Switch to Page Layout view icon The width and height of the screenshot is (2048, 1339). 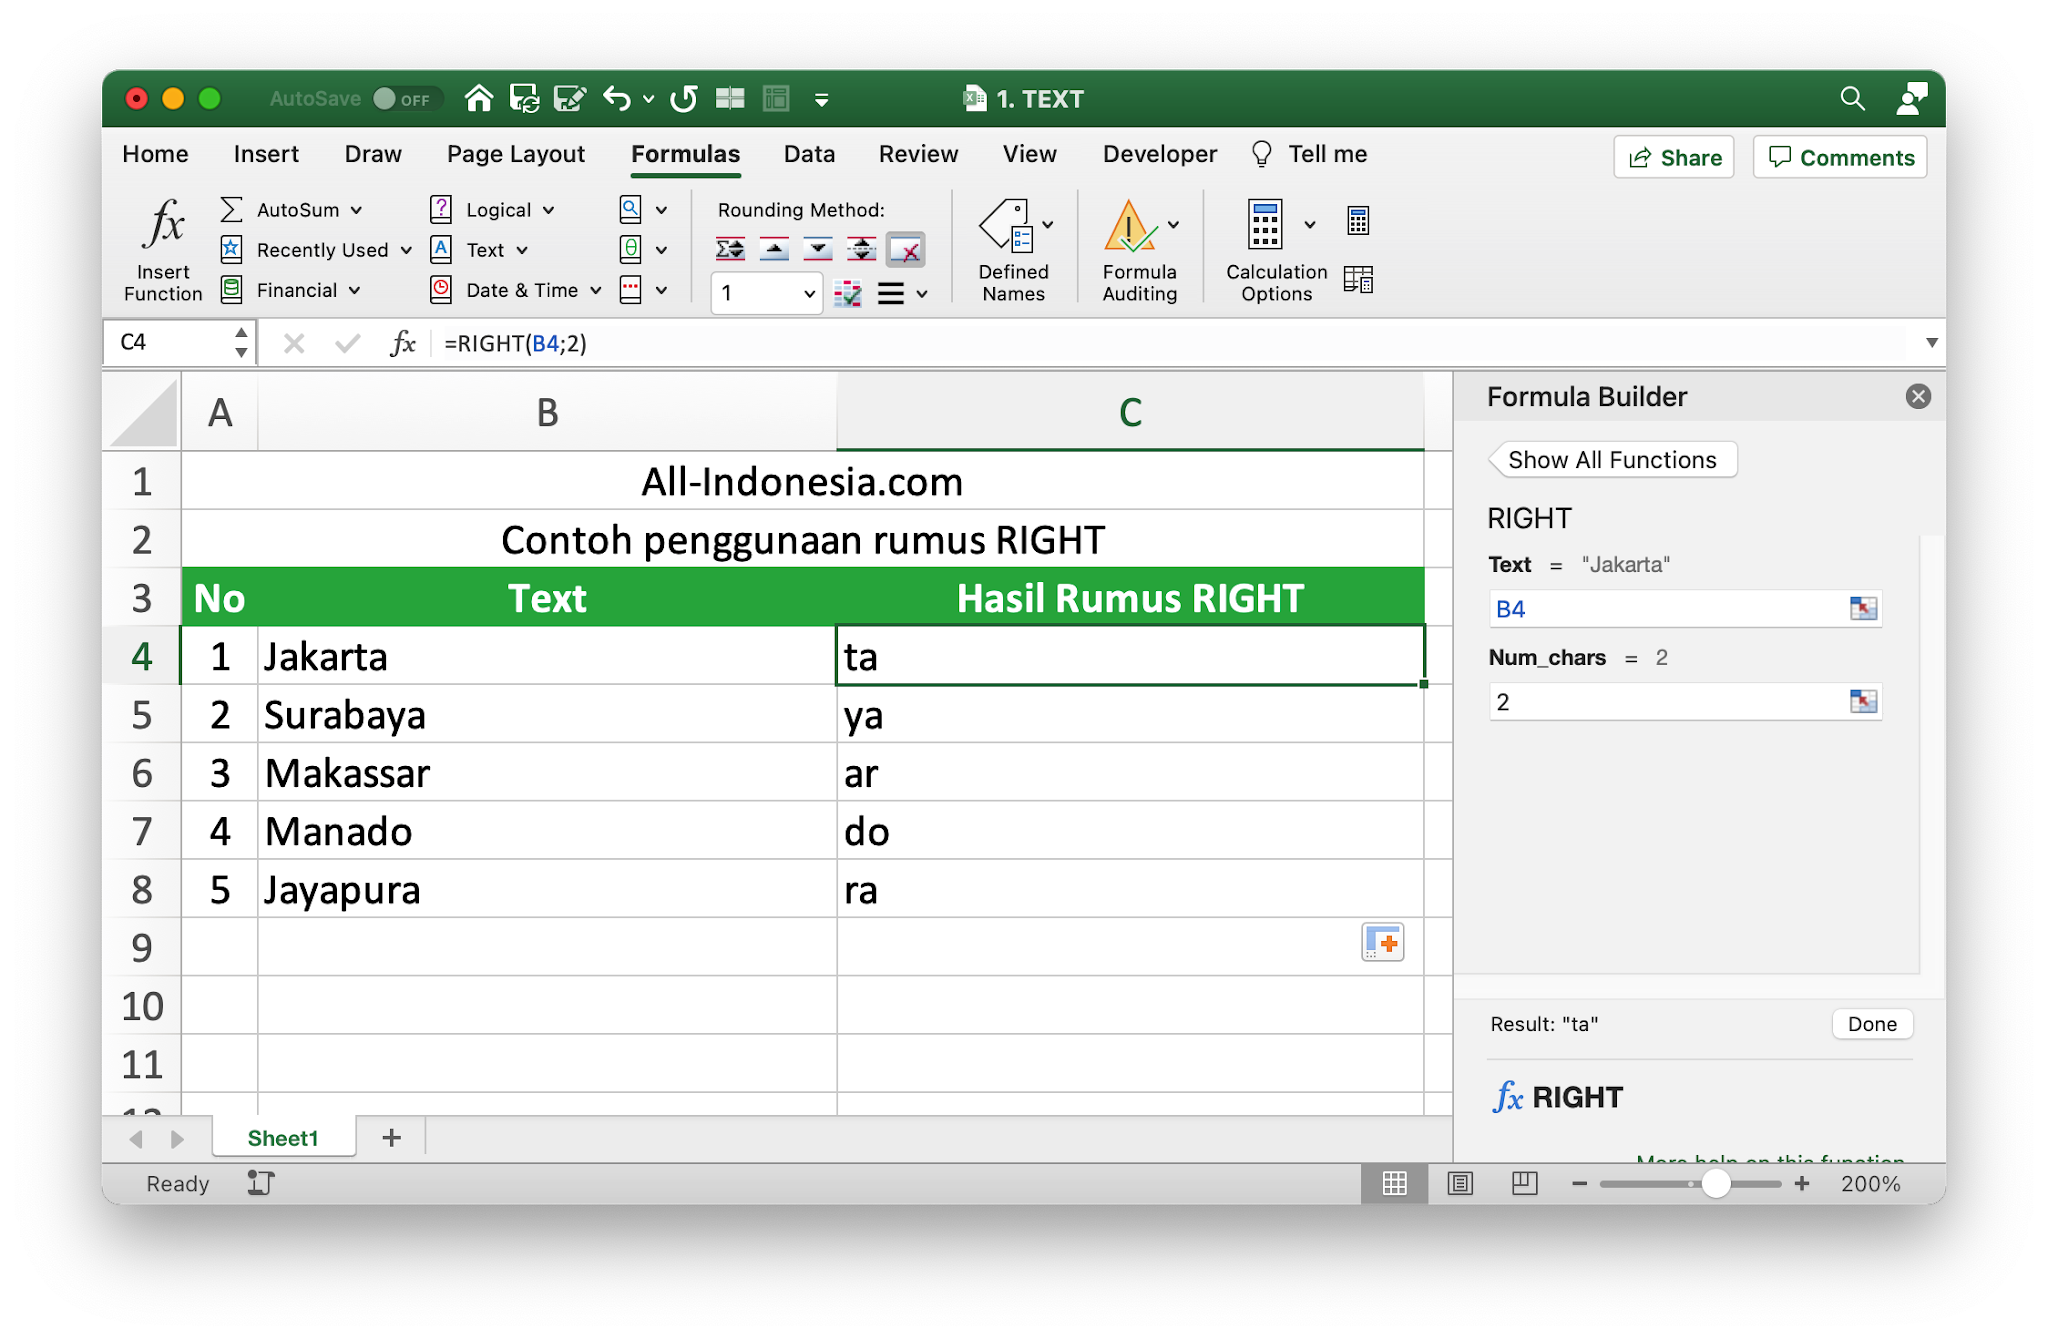point(1460,1184)
